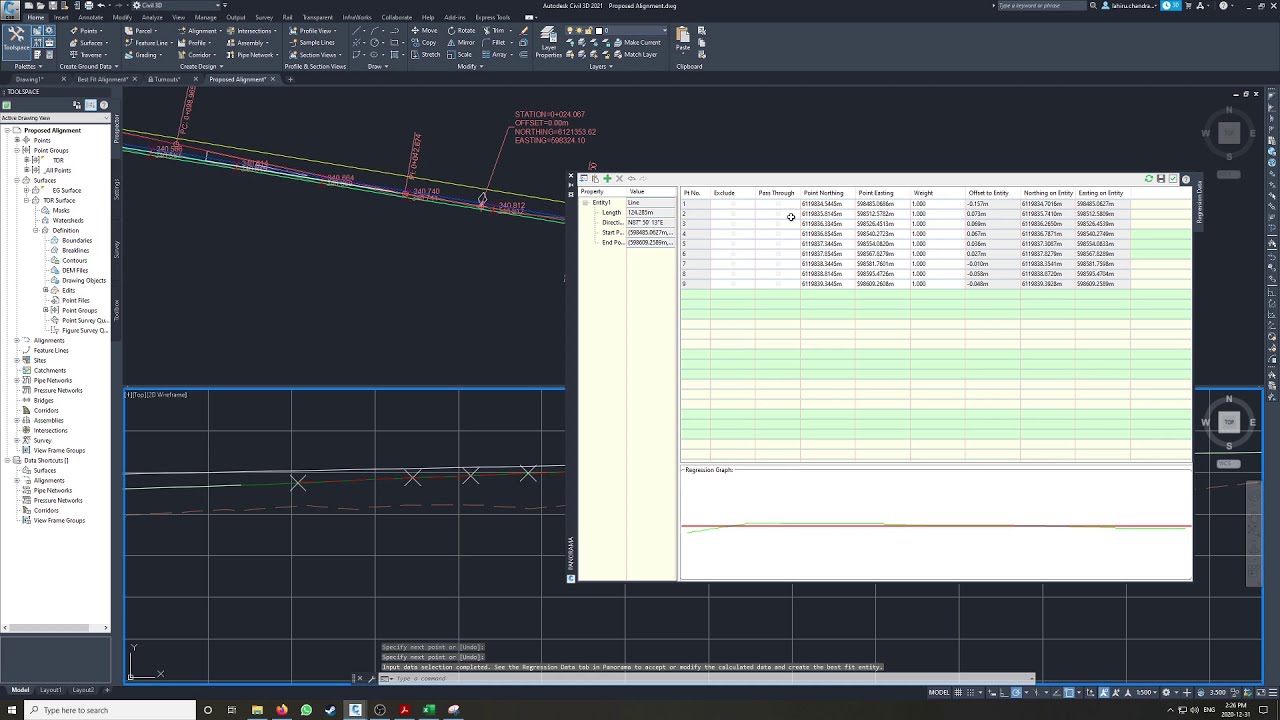Click Make Current layer tool
The image size is (1280, 720).
(636, 42)
